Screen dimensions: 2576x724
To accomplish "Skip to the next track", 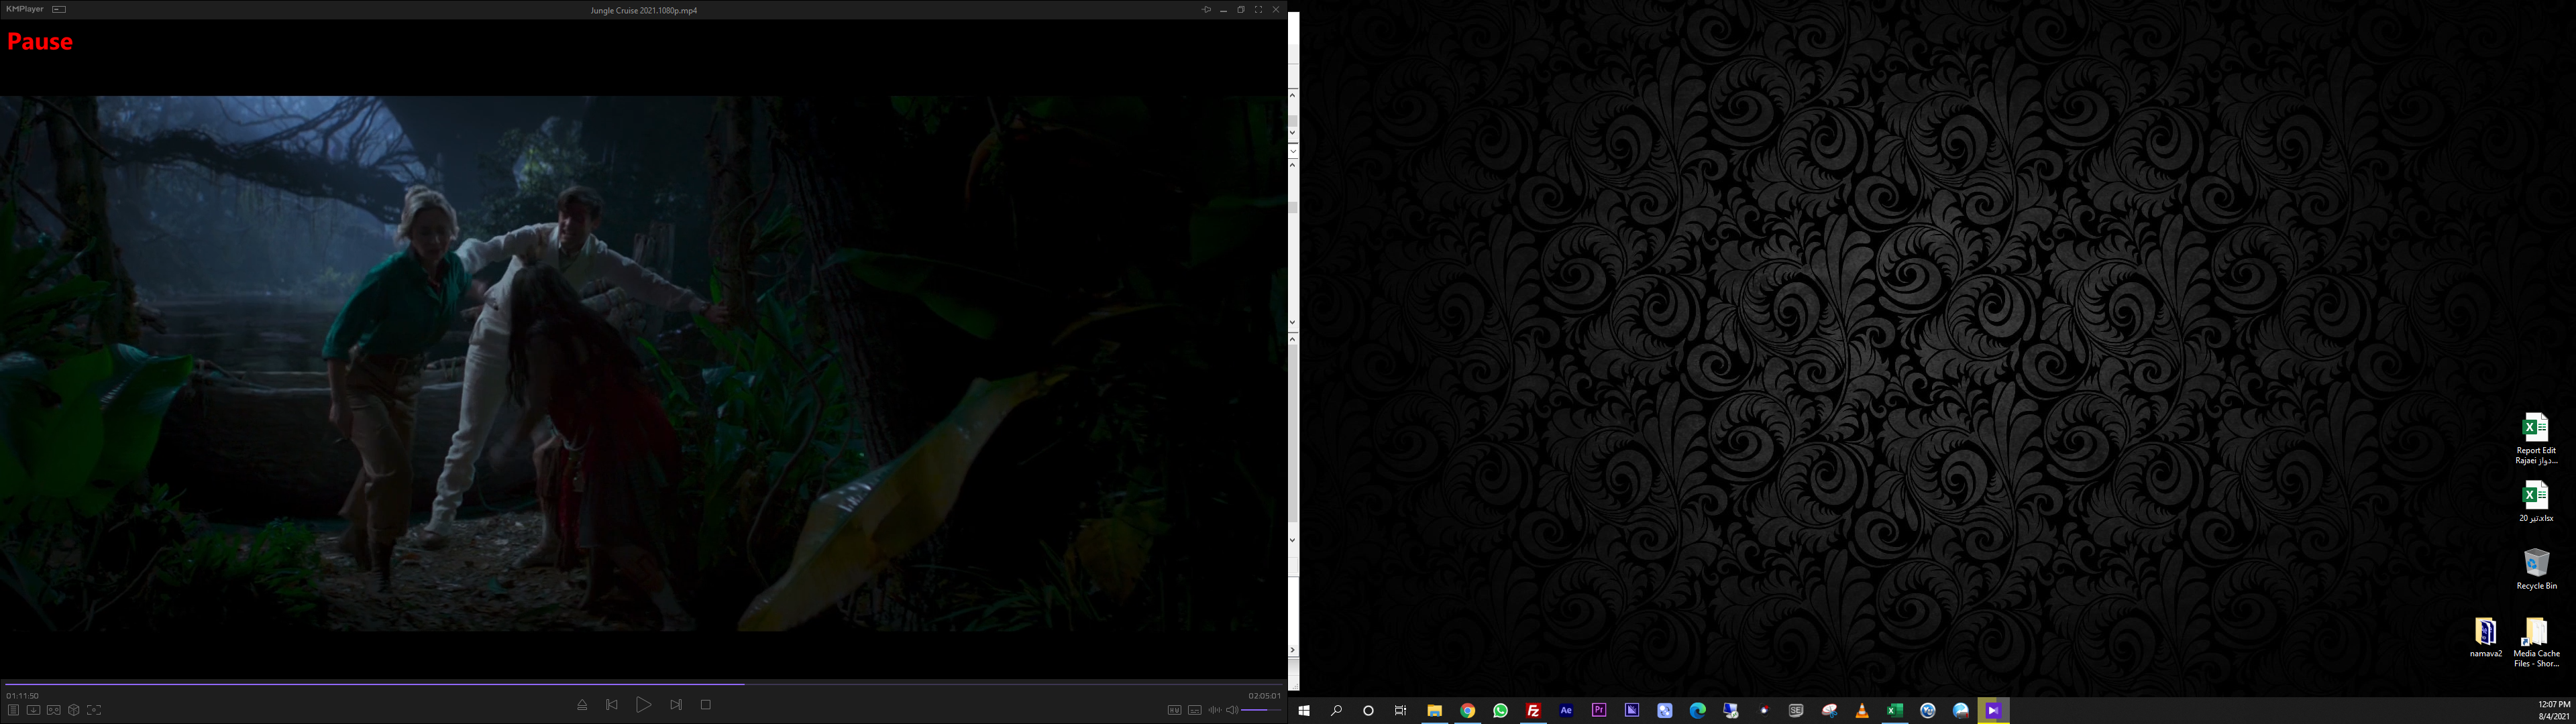I will (x=676, y=705).
